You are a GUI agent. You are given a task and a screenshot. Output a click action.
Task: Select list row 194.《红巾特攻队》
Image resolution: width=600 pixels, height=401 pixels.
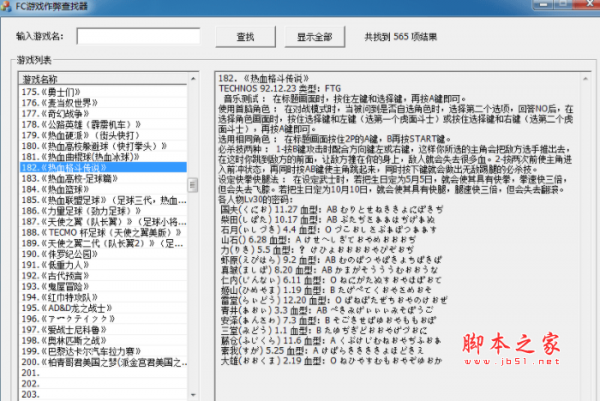coord(103,297)
